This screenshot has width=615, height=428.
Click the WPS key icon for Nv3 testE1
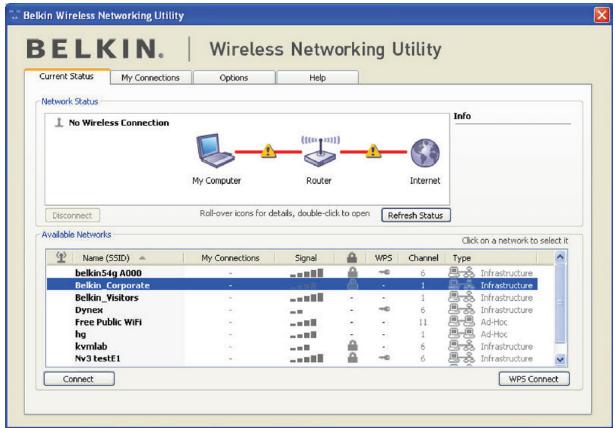384,358
